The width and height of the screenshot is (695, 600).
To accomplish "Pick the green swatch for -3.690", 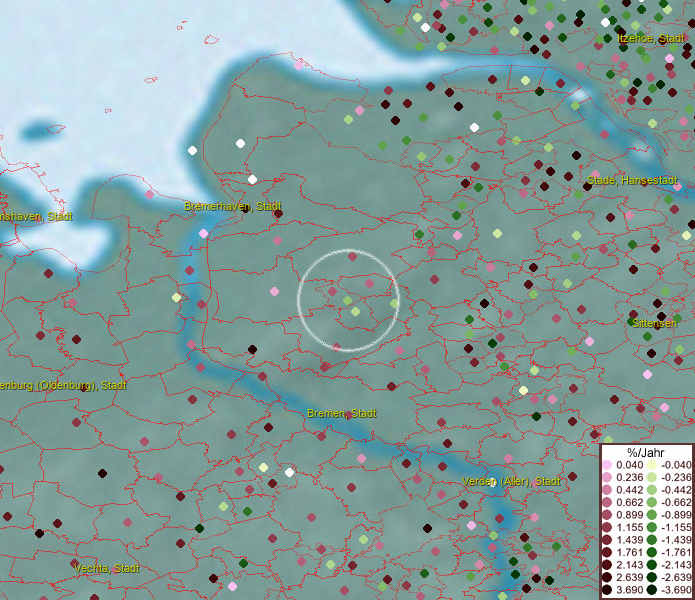I will [x=652, y=590].
